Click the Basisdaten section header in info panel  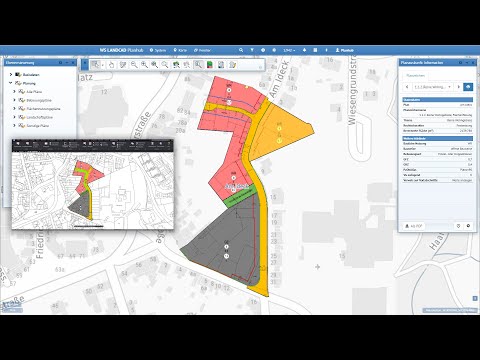point(438,100)
